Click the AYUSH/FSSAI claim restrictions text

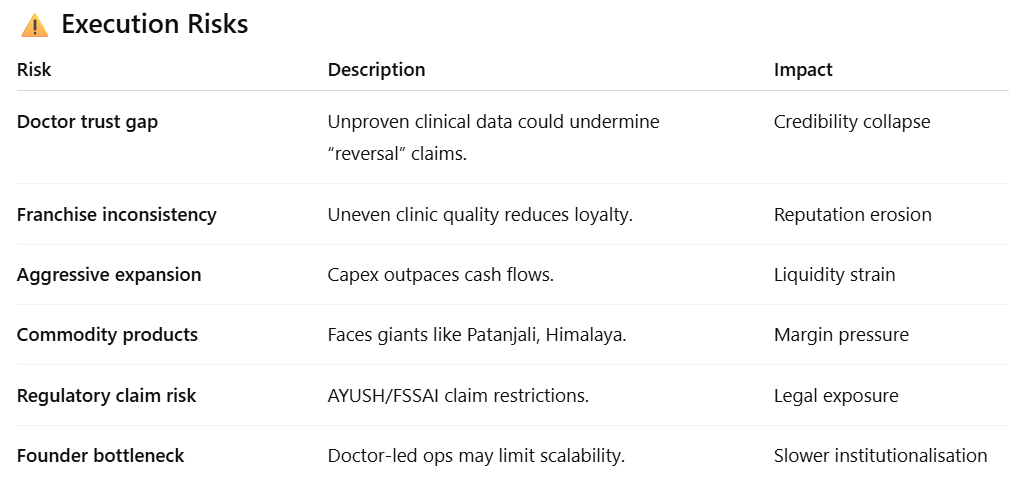(x=458, y=396)
